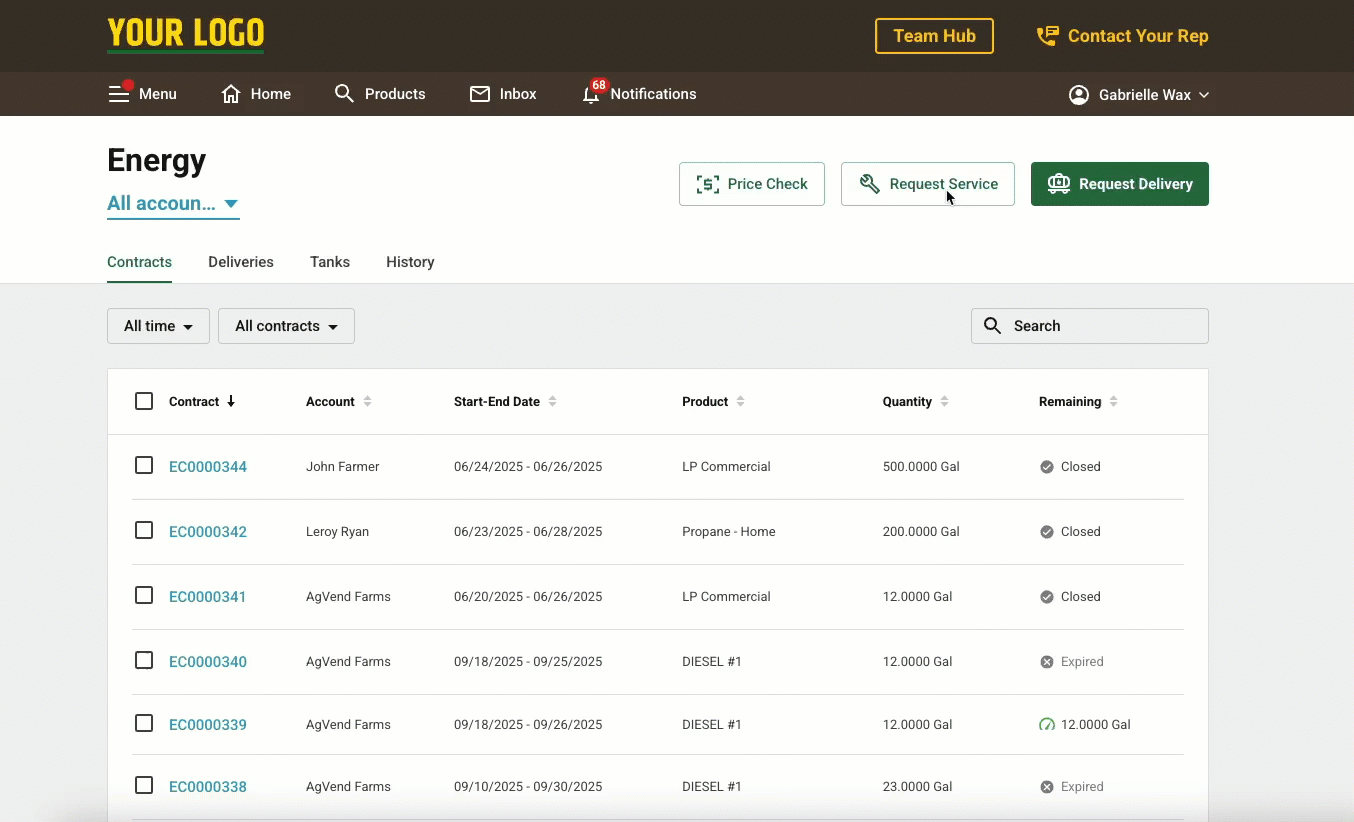Click the Expired X icon for EC0000340

1047,662
